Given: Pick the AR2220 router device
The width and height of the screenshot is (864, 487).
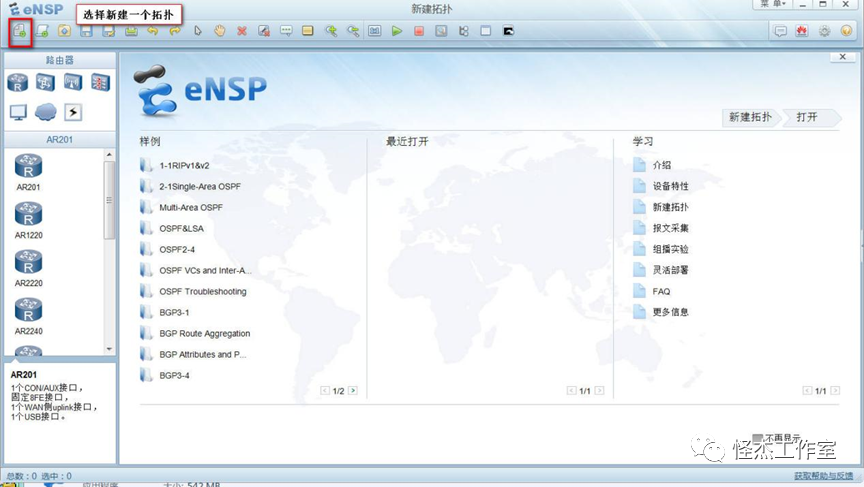Looking at the screenshot, I should pyautogui.click(x=28, y=268).
